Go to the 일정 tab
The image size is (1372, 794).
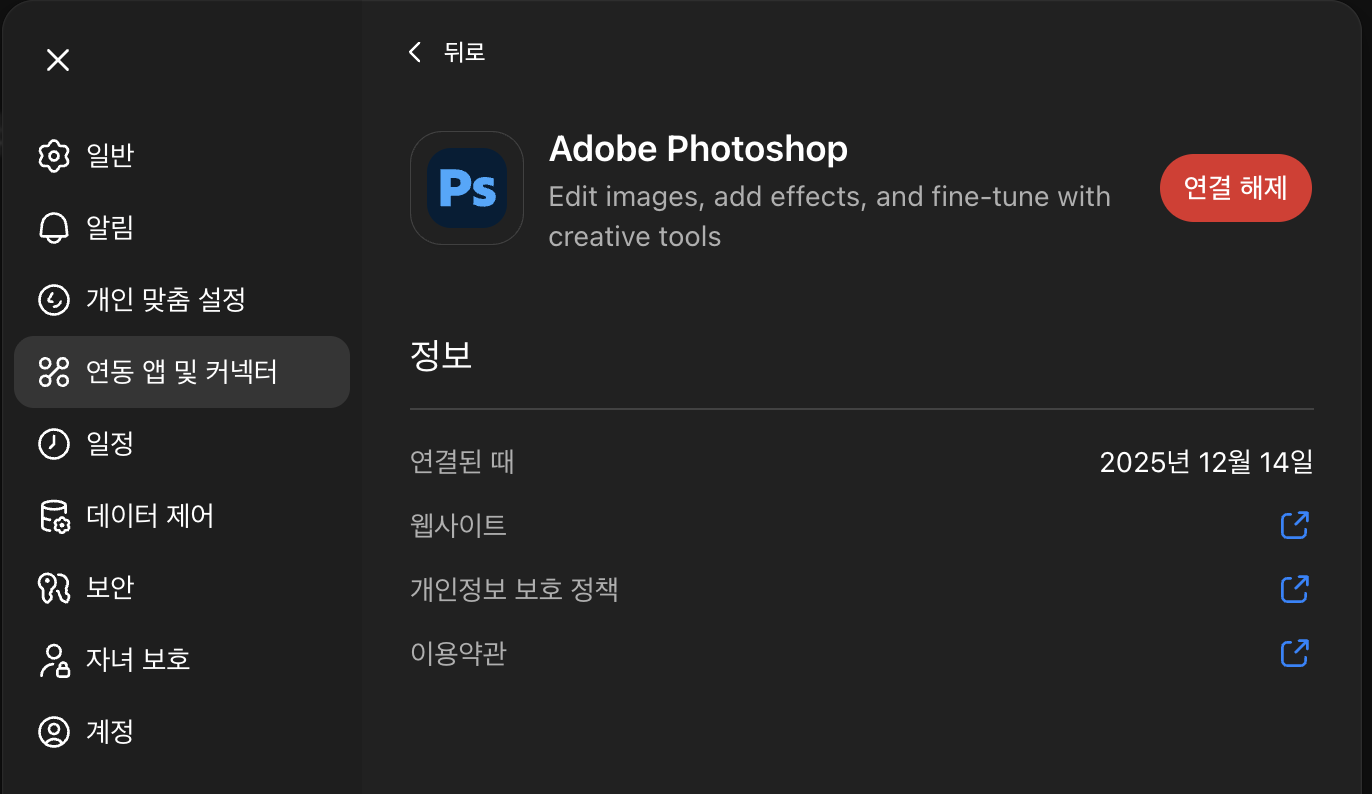tap(182, 444)
